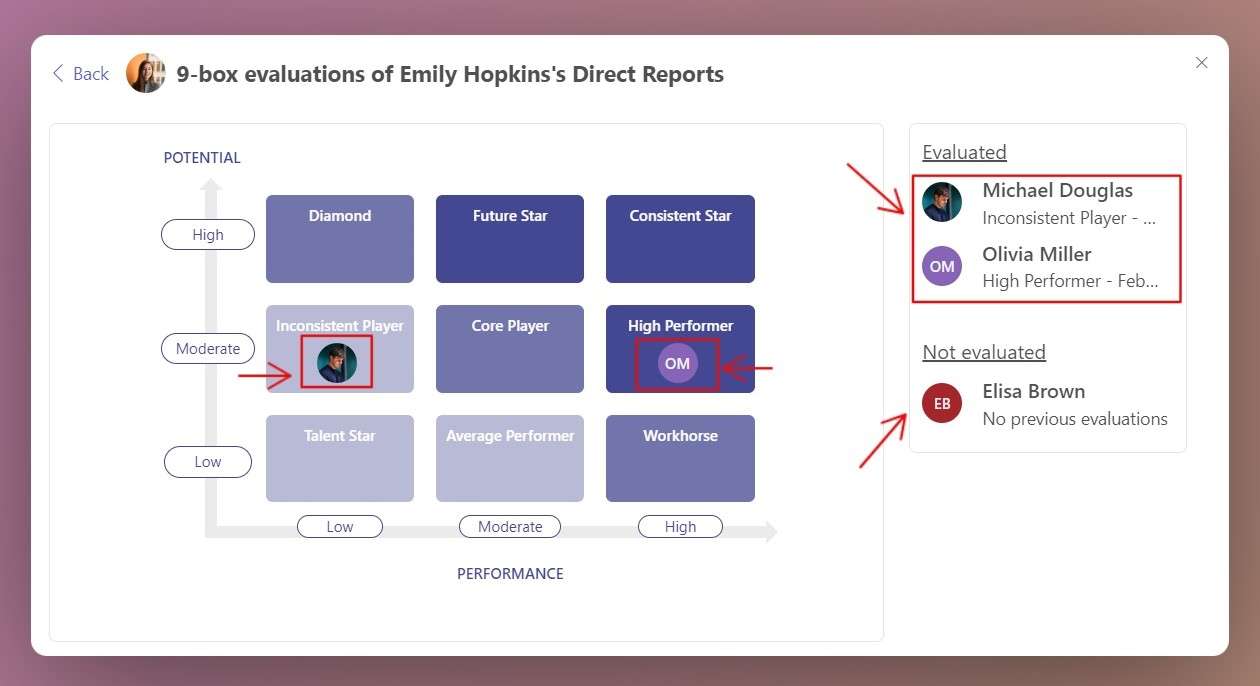Open Olivia Miller's name entry

(1036, 254)
